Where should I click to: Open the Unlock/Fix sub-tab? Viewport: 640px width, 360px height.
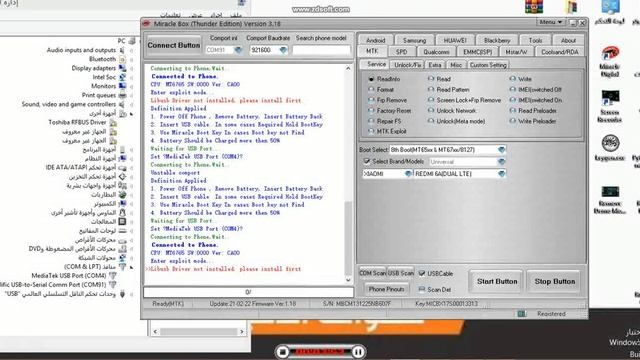point(407,65)
